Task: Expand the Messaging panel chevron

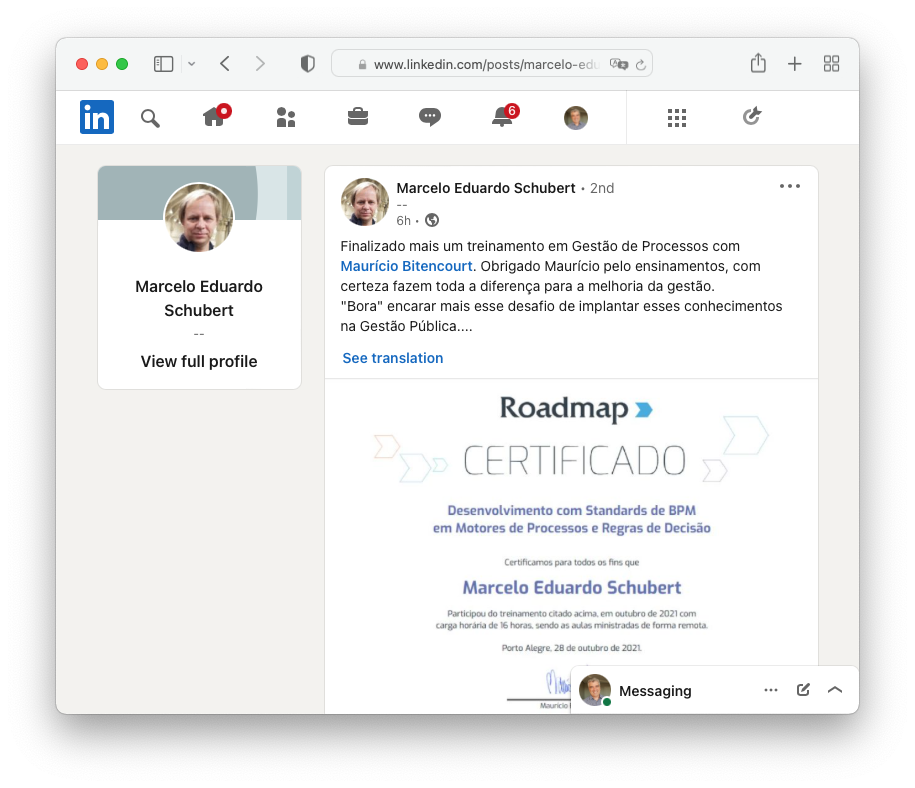Action: point(835,690)
